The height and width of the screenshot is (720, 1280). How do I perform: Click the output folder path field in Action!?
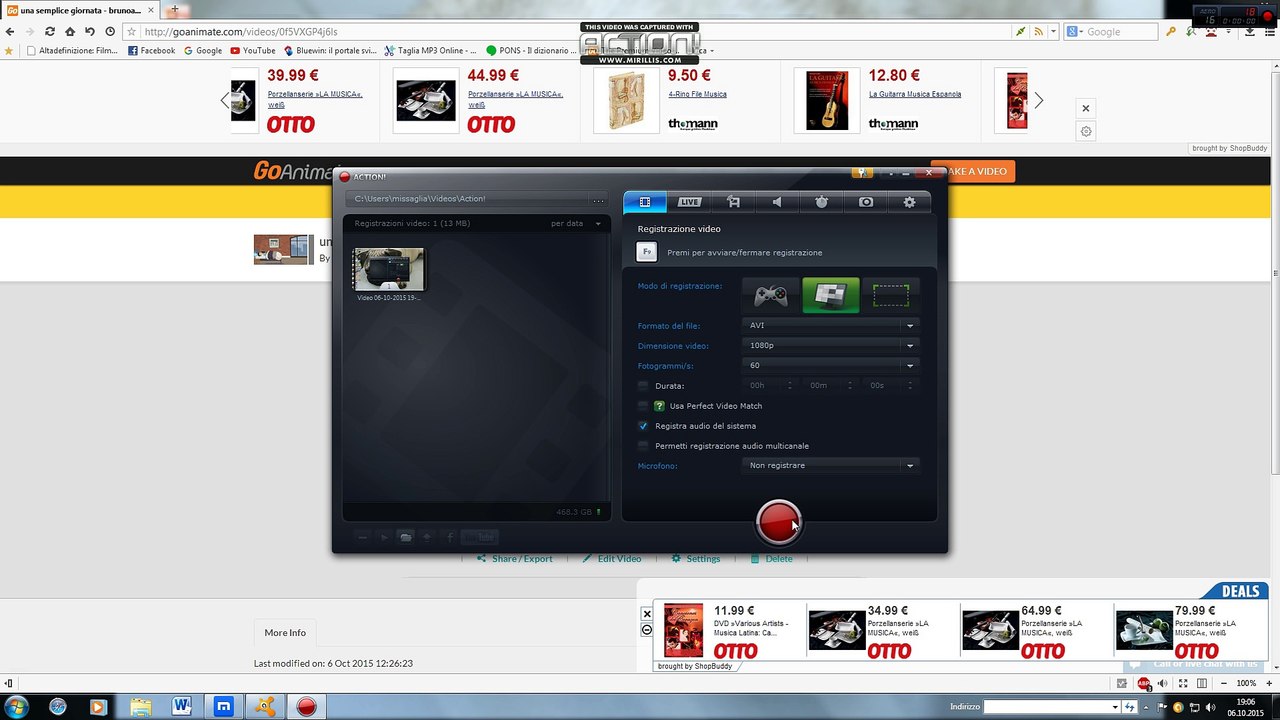[x=468, y=199]
